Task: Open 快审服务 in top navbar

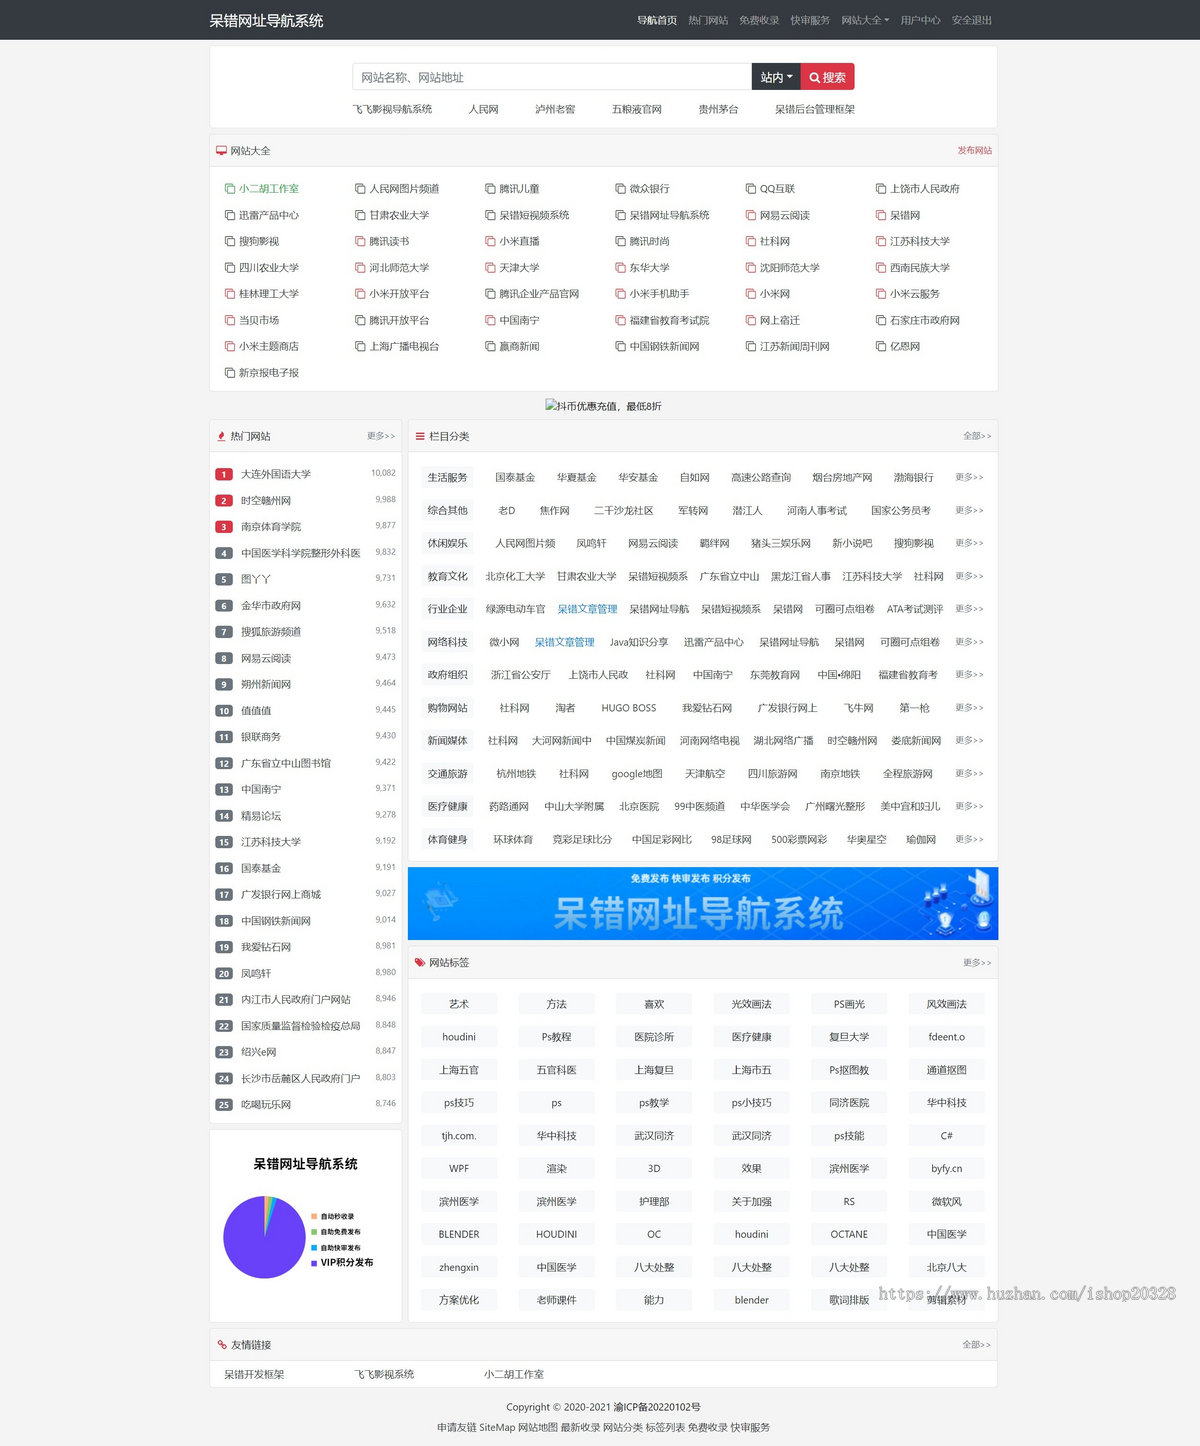Action: click(x=810, y=20)
